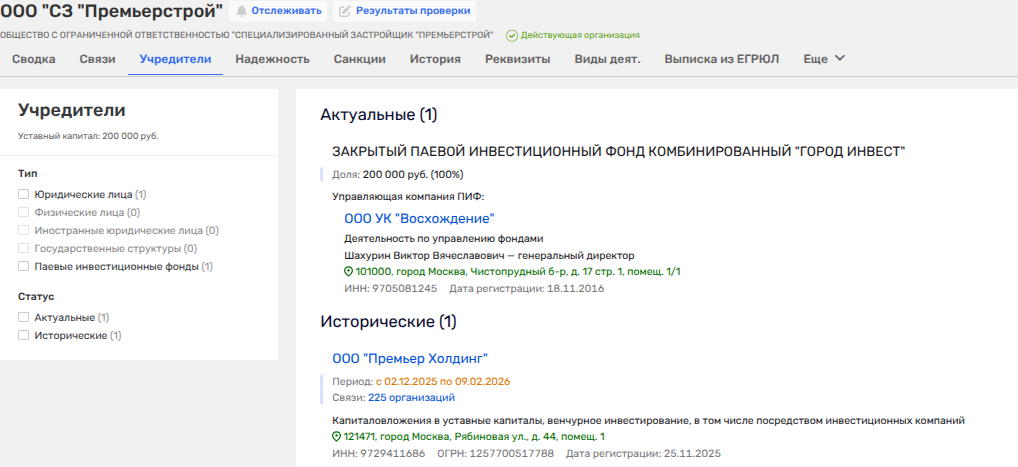Viewport: 1018px width, 467px height.
Task: Click company title ООО "СЗ "Премьерстрой"
Action: coord(111,11)
